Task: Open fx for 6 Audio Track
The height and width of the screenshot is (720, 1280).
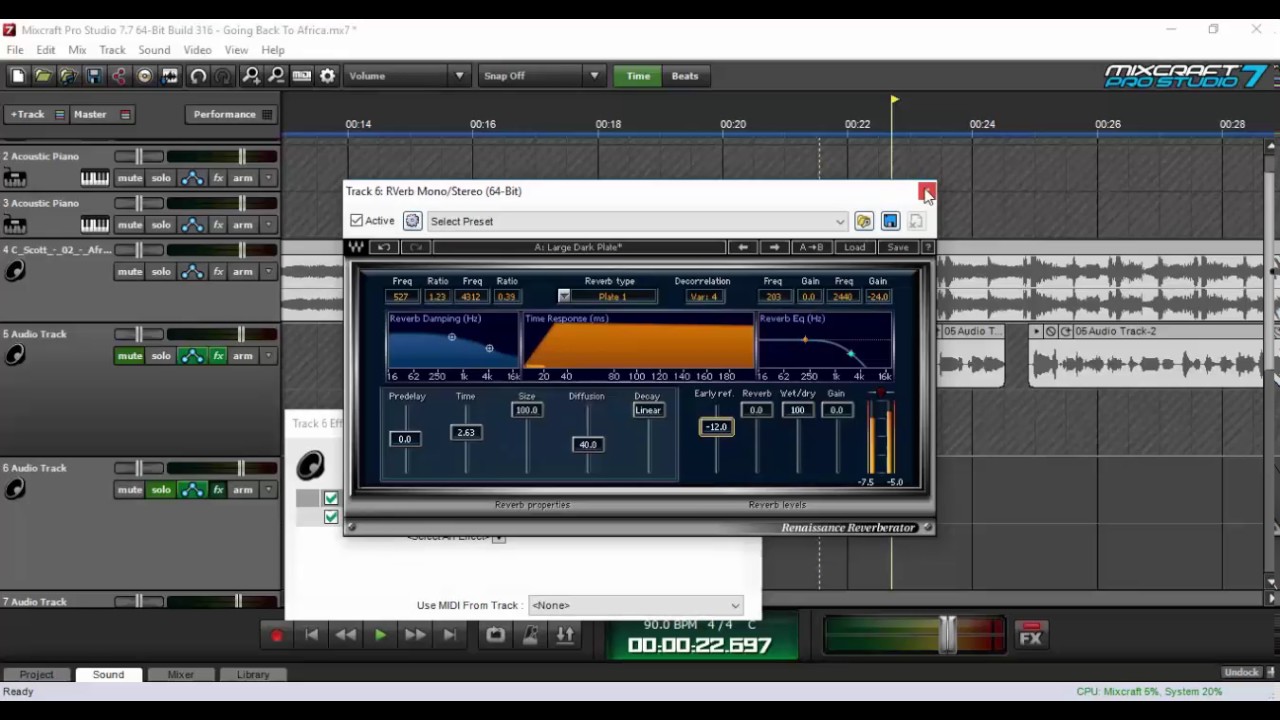Action: [x=218, y=490]
